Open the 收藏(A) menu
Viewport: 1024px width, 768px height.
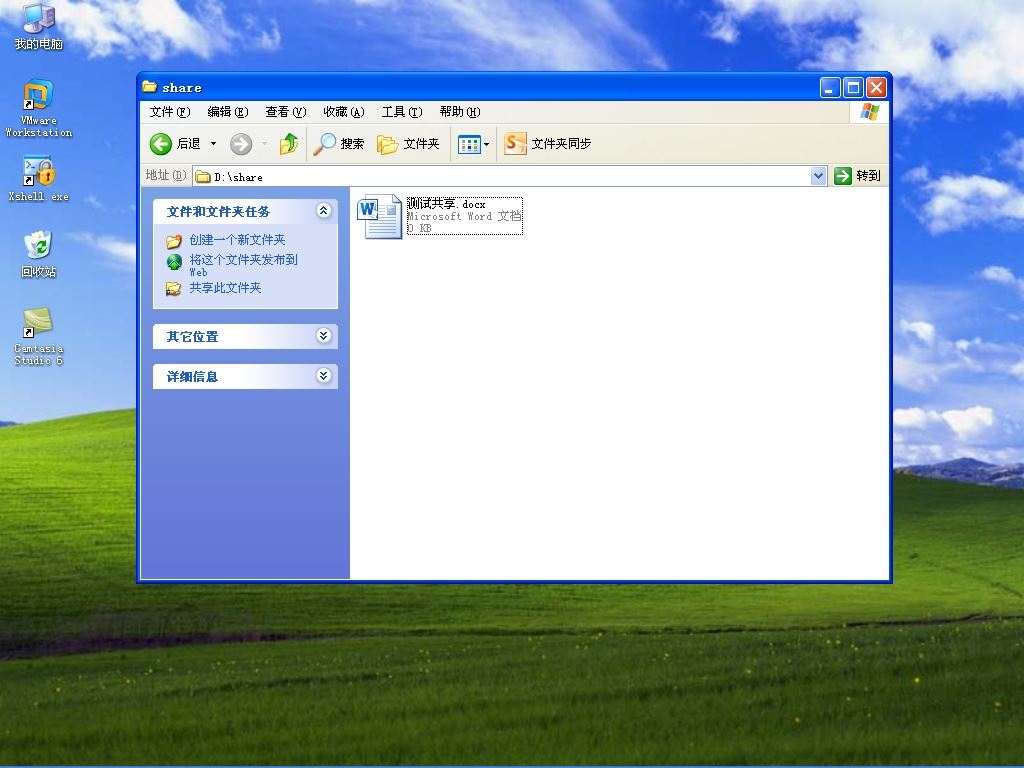pyautogui.click(x=344, y=112)
